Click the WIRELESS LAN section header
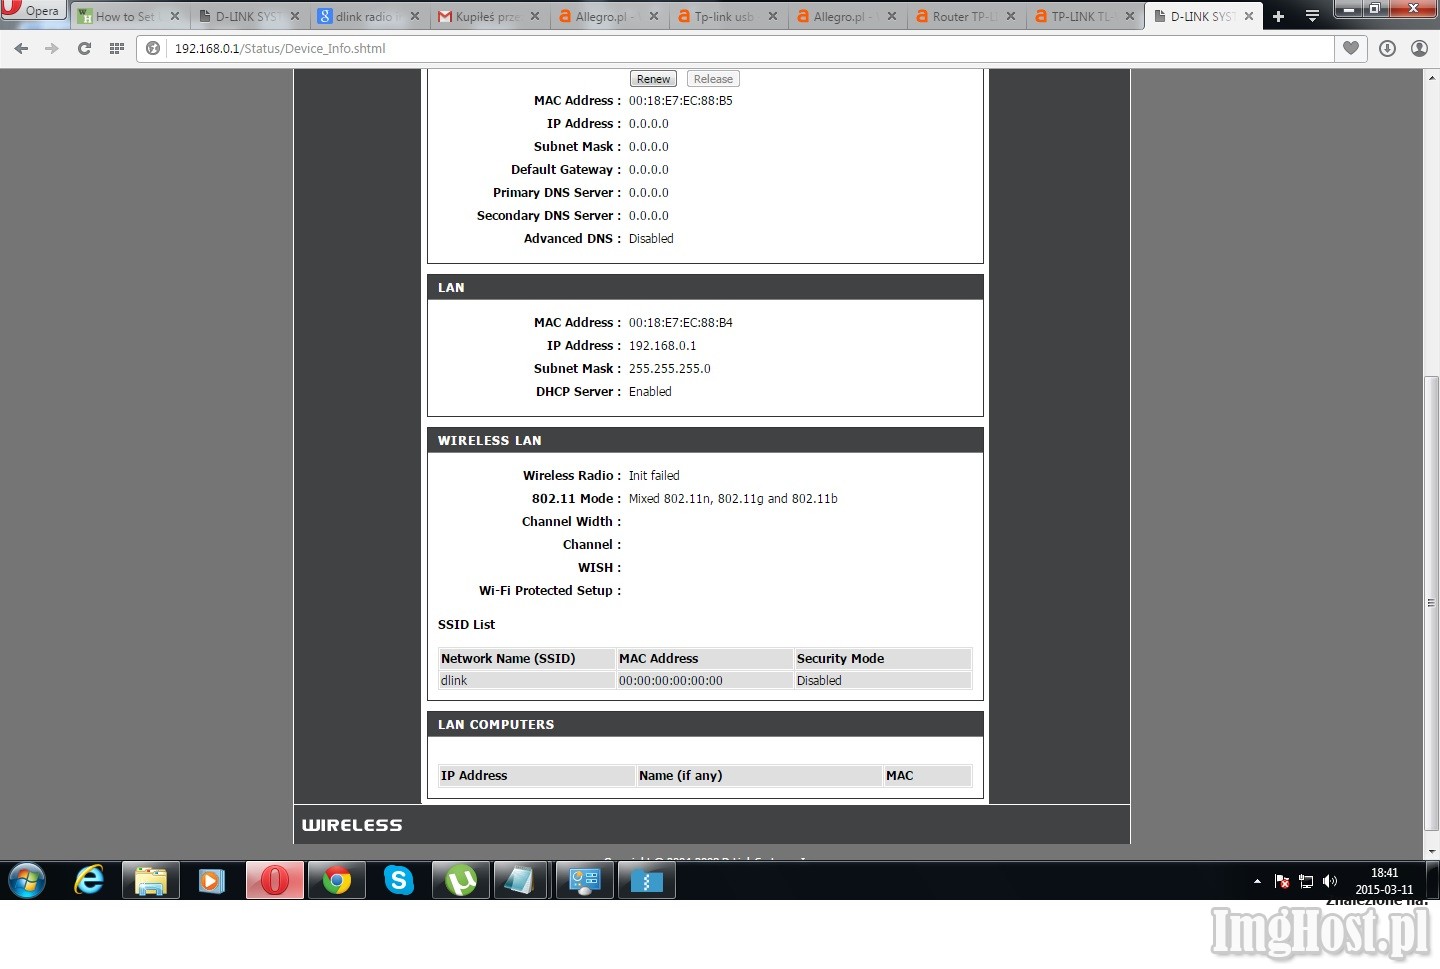 705,440
